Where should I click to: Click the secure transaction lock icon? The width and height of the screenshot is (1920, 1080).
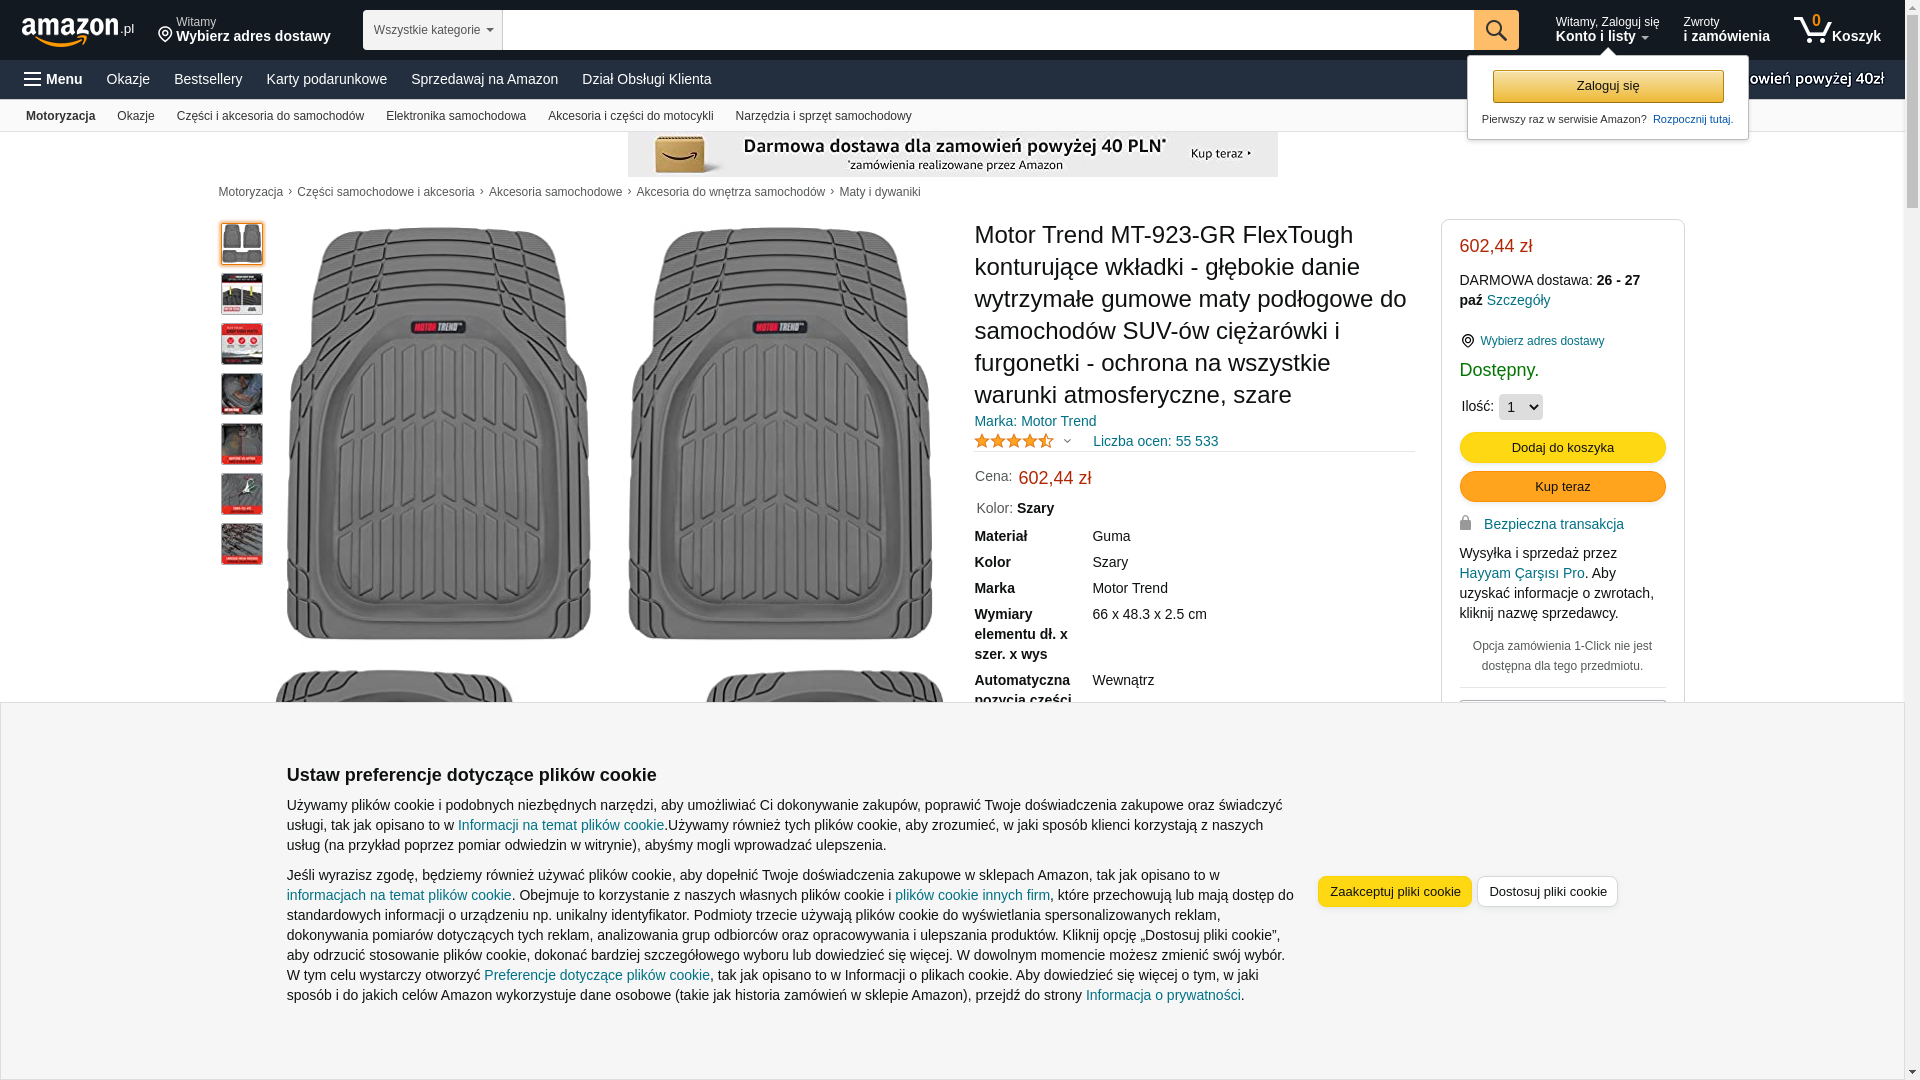coord(1465,523)
